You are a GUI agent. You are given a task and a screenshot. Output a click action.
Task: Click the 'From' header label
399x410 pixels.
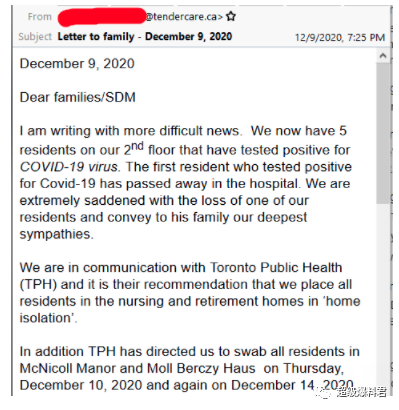[x=40, y=17]
